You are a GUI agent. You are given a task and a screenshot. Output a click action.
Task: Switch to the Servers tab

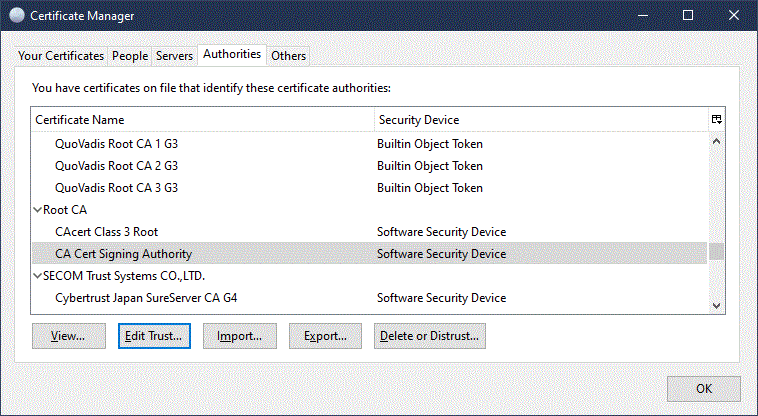[174, 56]
